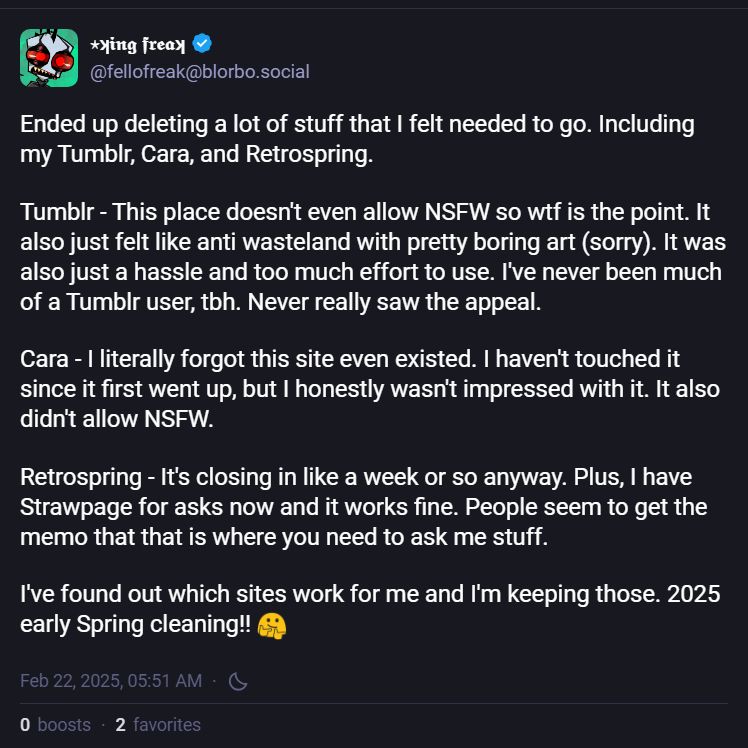Open the Feb 22, 2025 timestamp permalink
The width and height of the screenshot is (748, 748).
[x=111, y=681]
